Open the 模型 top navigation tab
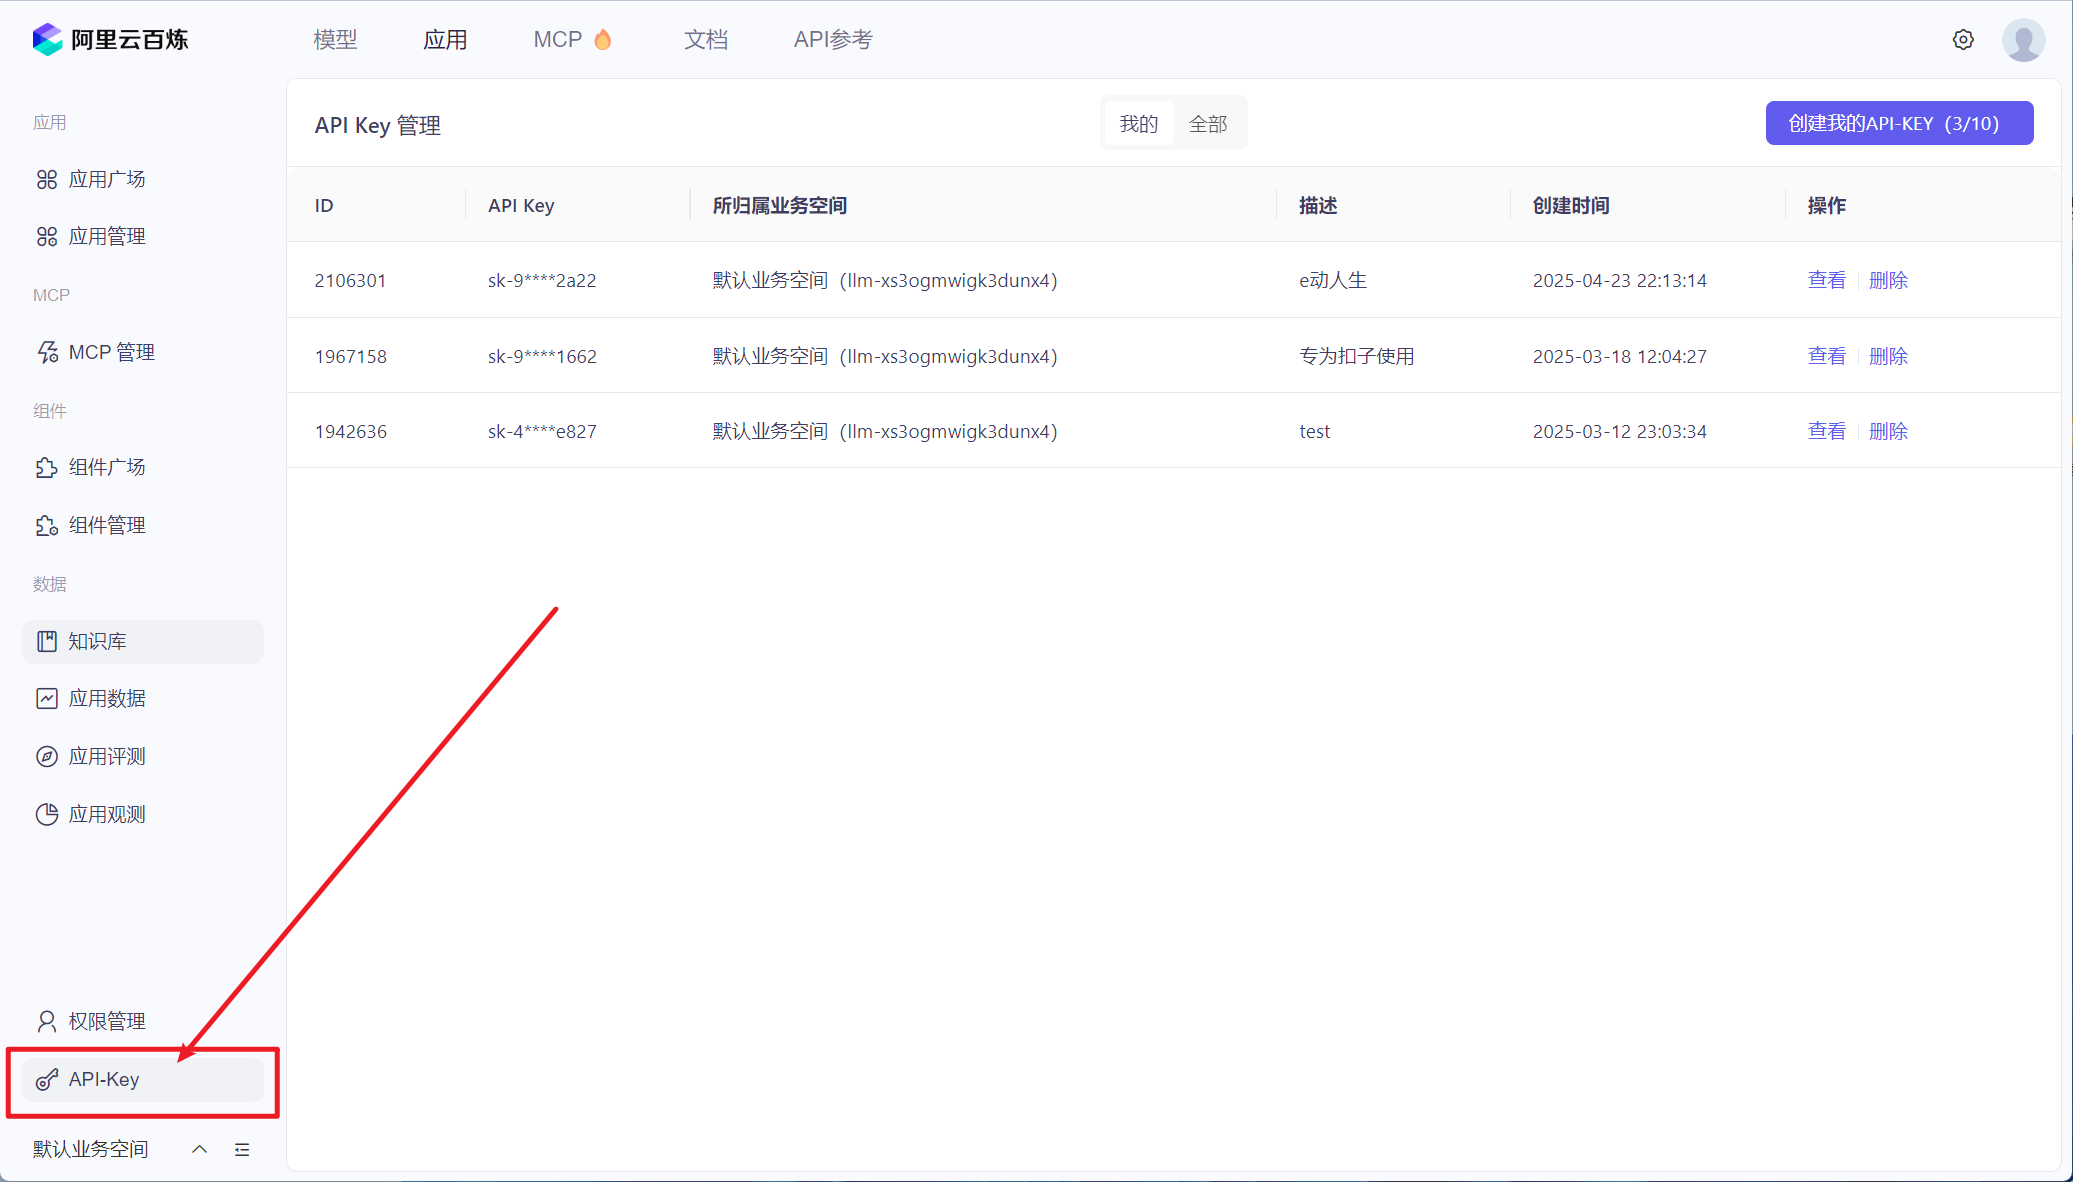This screenshot has width=2073, height=1182. coord(335,40)
